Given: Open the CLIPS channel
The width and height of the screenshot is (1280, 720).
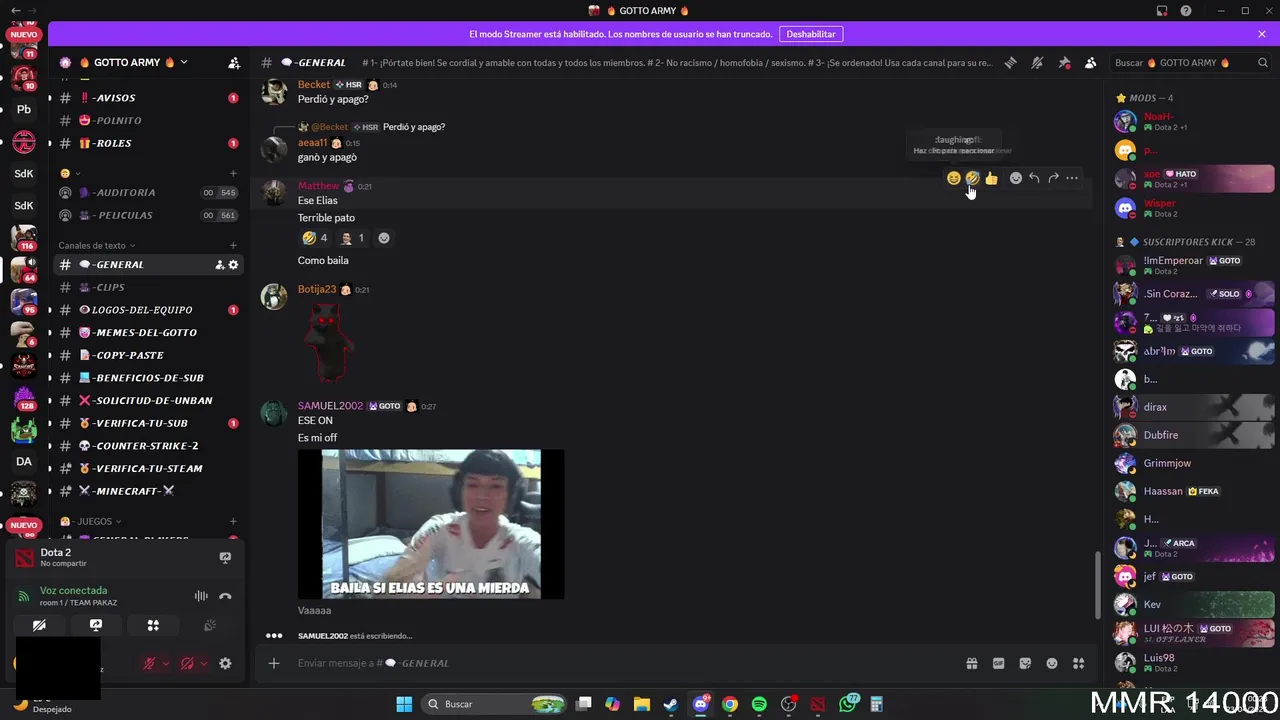Looking at the screenshot, I should coord(147,287).
